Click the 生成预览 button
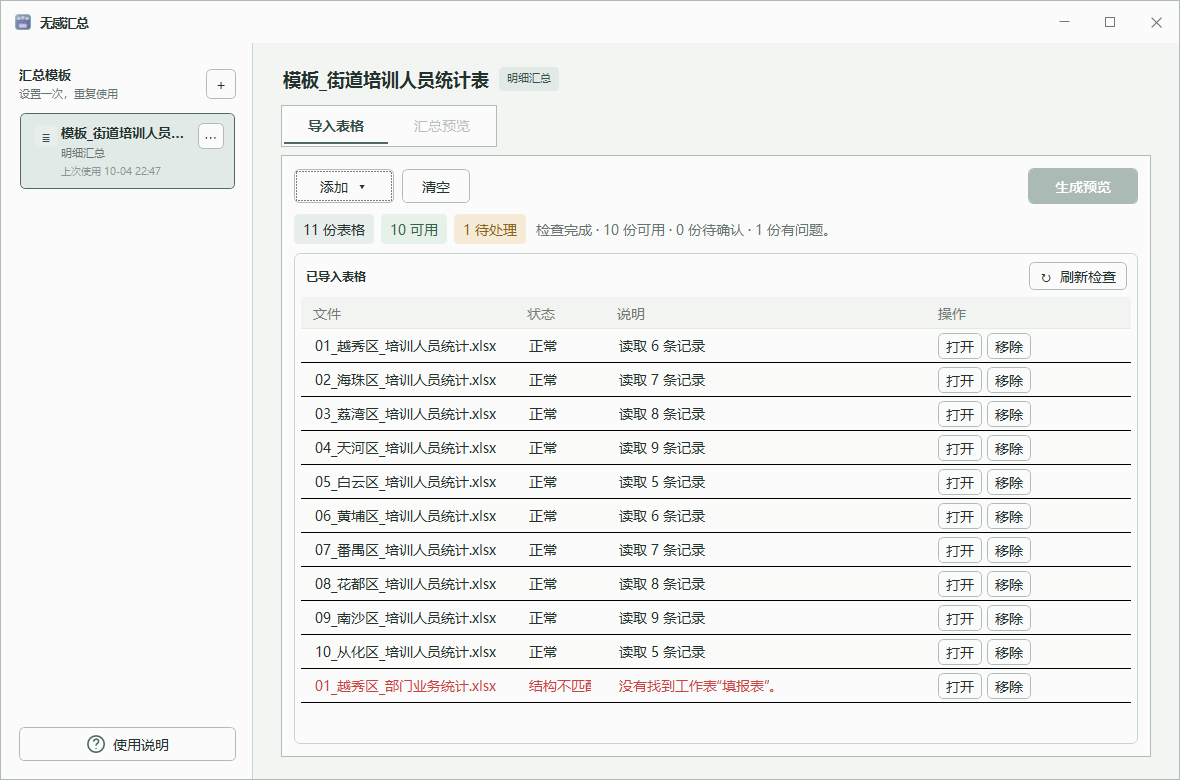The width and height of the screenshot is (1180, 780). tap(1082, 187)
